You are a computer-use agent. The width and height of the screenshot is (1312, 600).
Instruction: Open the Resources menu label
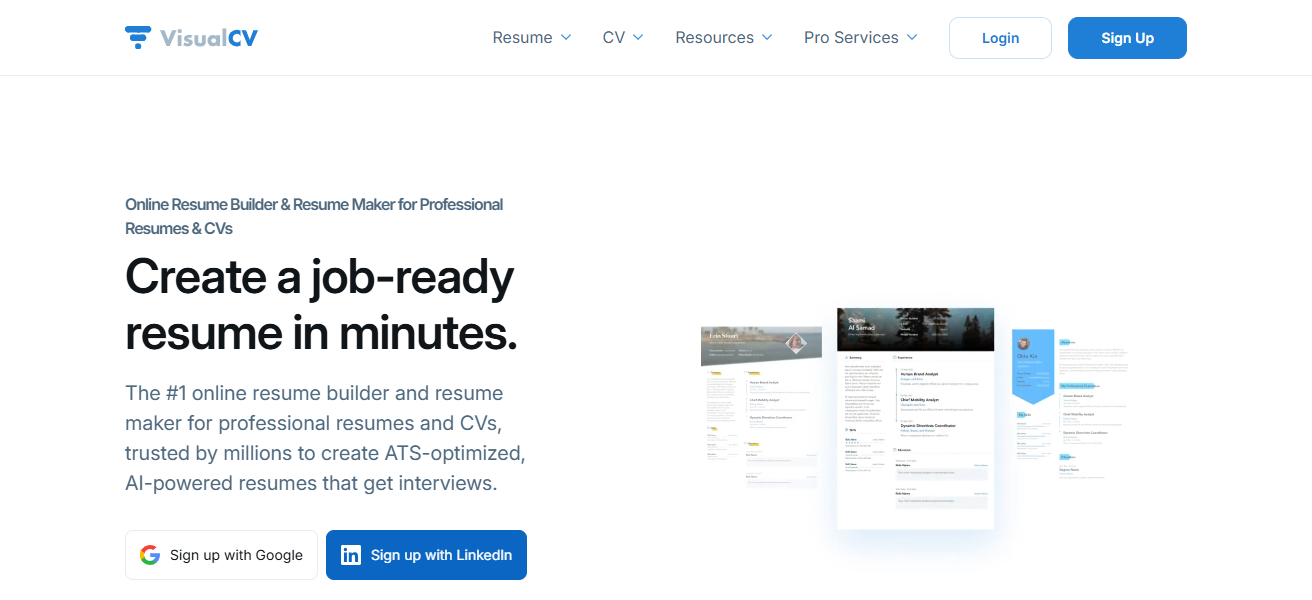(714, 38)
